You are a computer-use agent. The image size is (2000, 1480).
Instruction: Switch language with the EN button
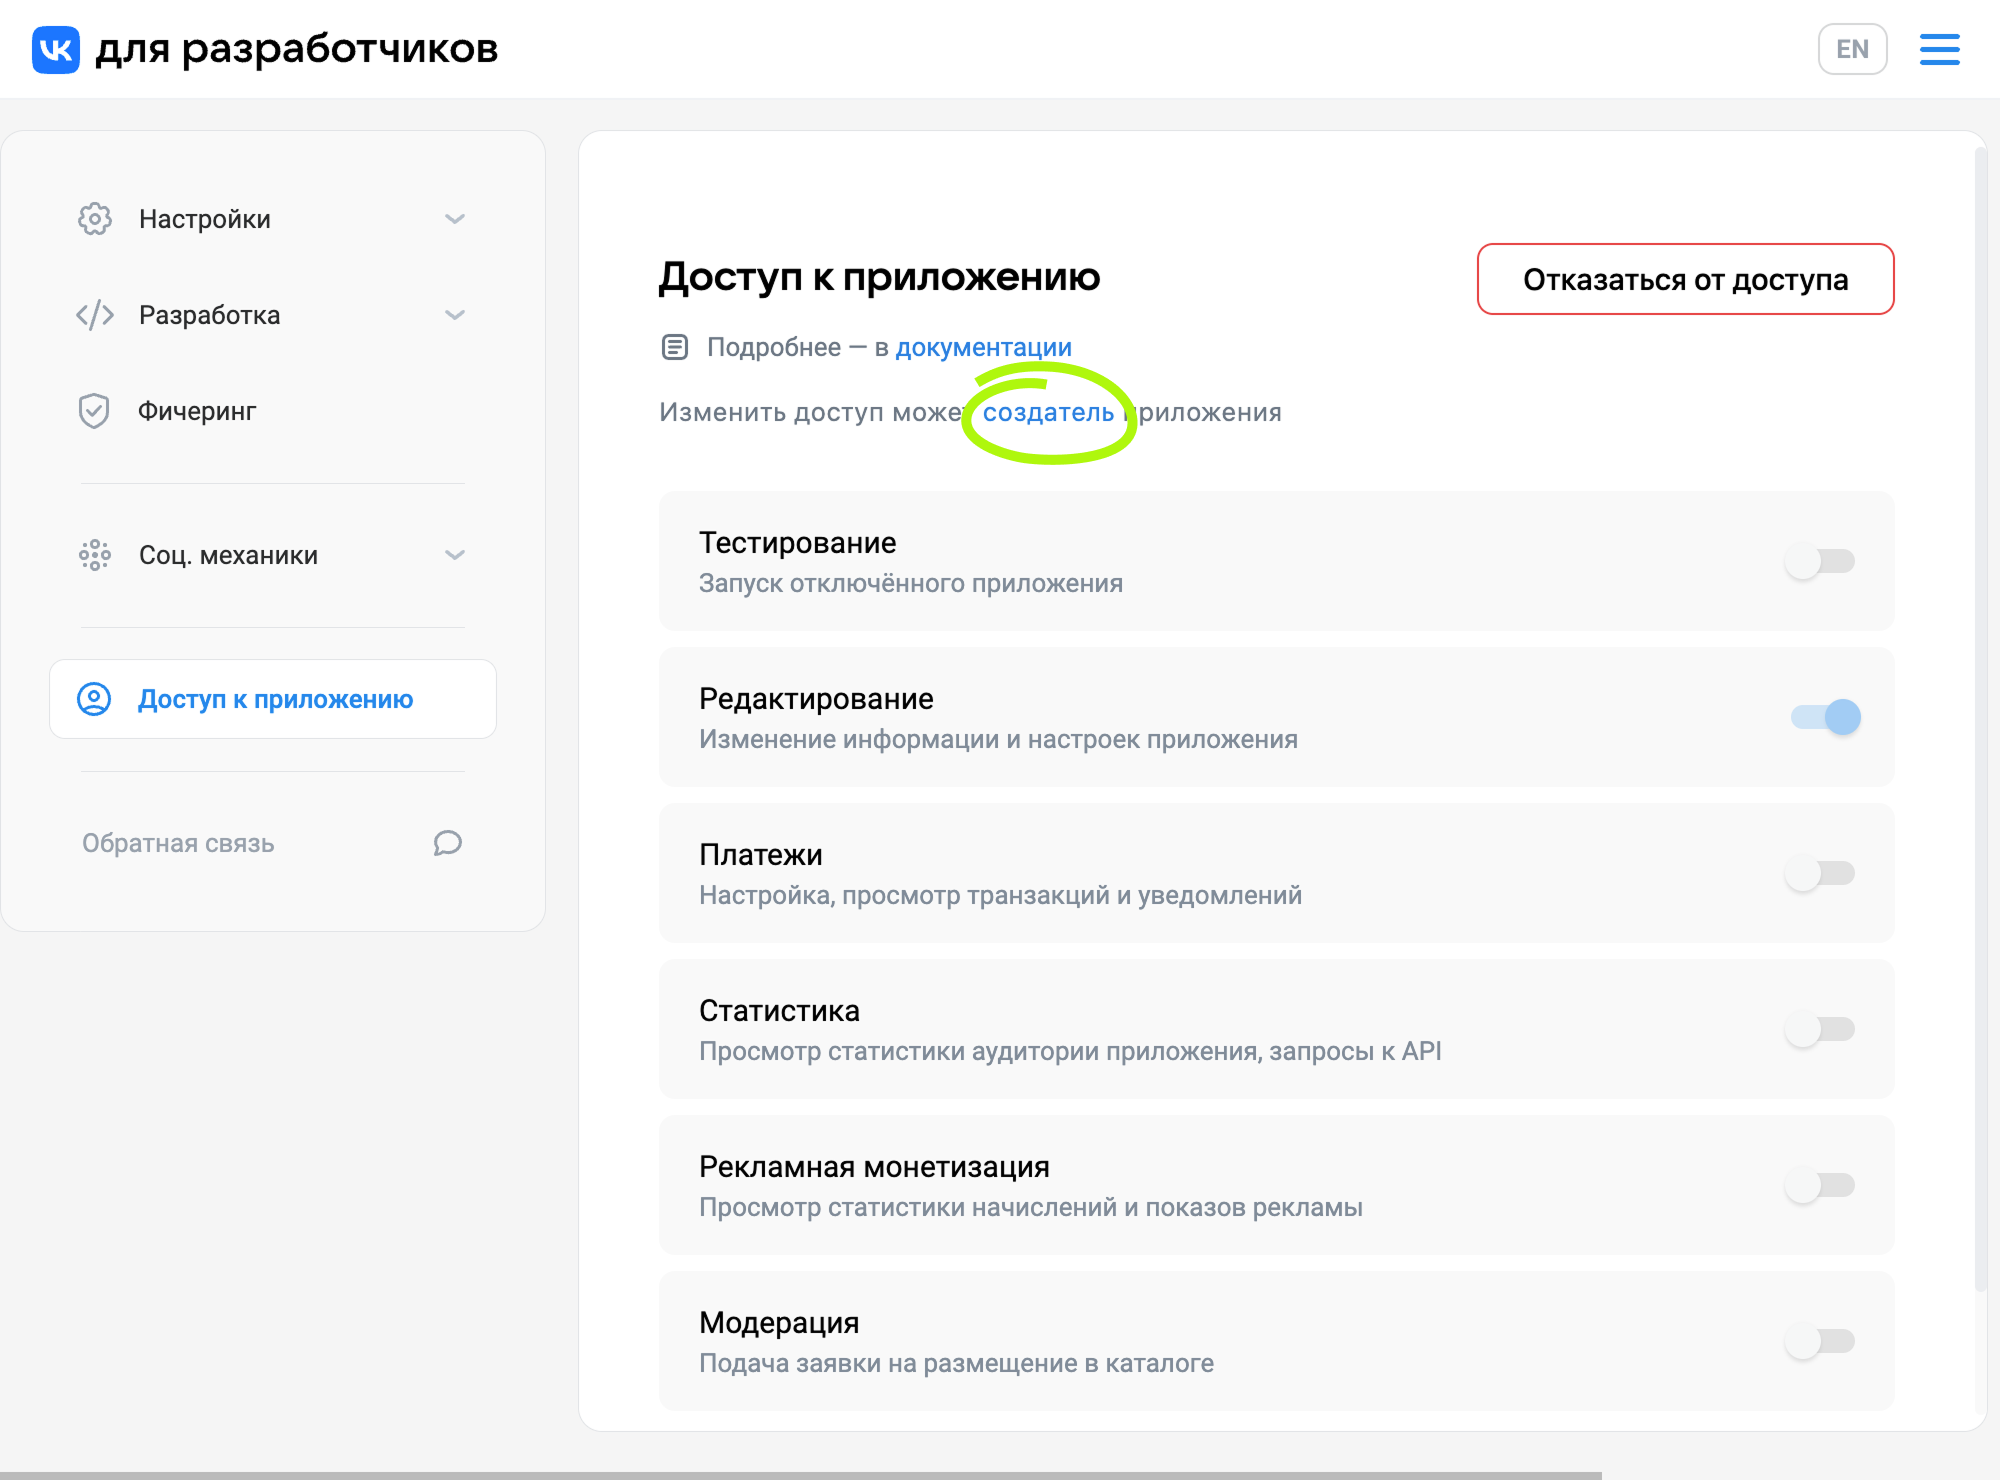point(1852,49)
